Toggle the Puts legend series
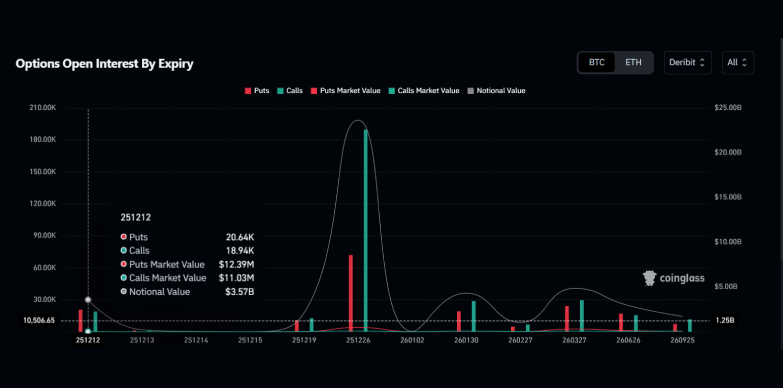This screenshot has width=783, height=388. 257,91
